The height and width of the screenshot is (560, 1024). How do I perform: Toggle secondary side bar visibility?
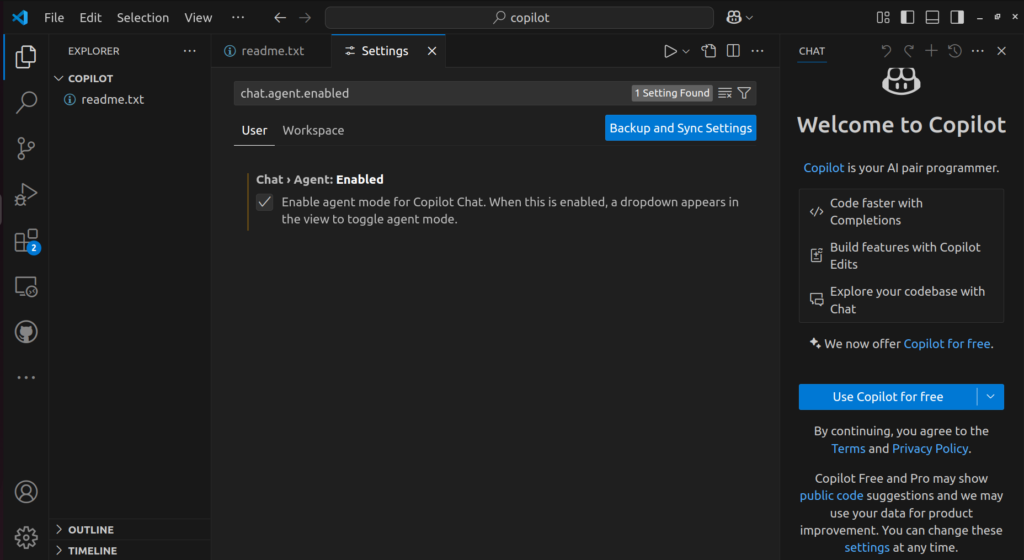957,18
